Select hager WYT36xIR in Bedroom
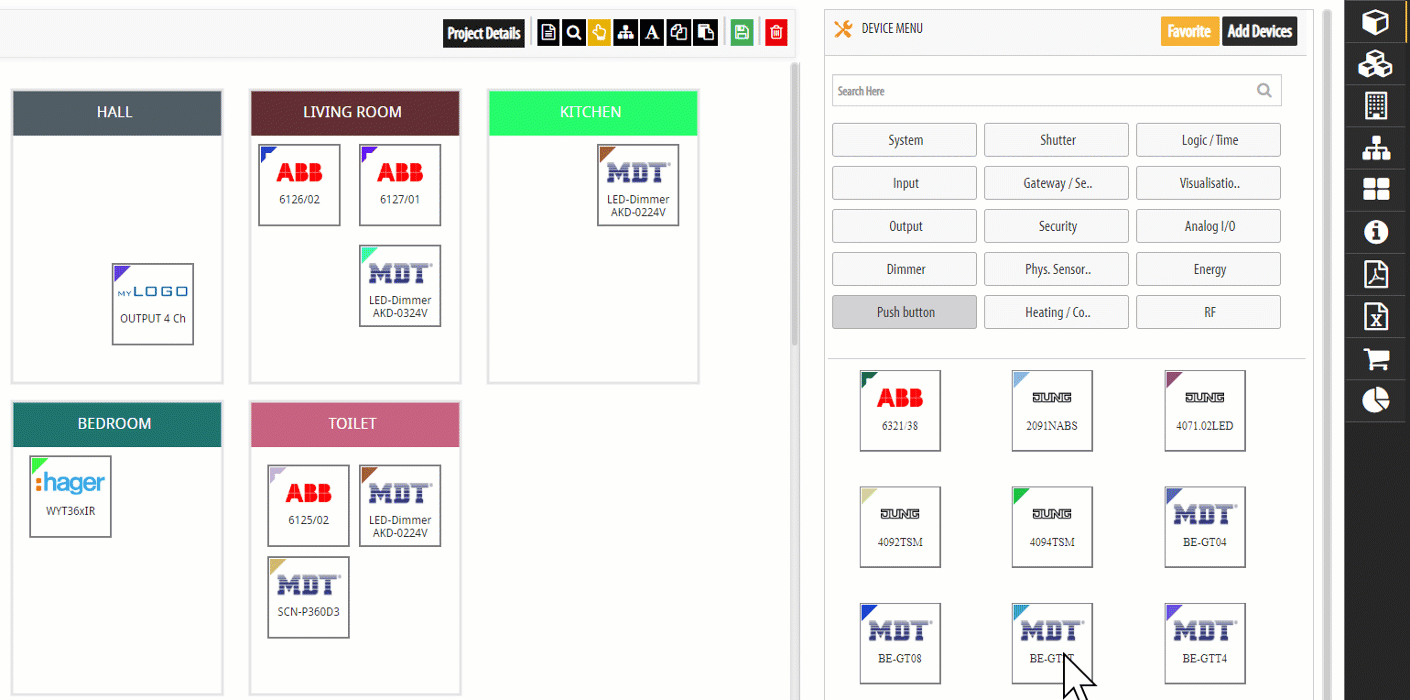This screenshot has width=1410, height=700. tap(70, 497)
